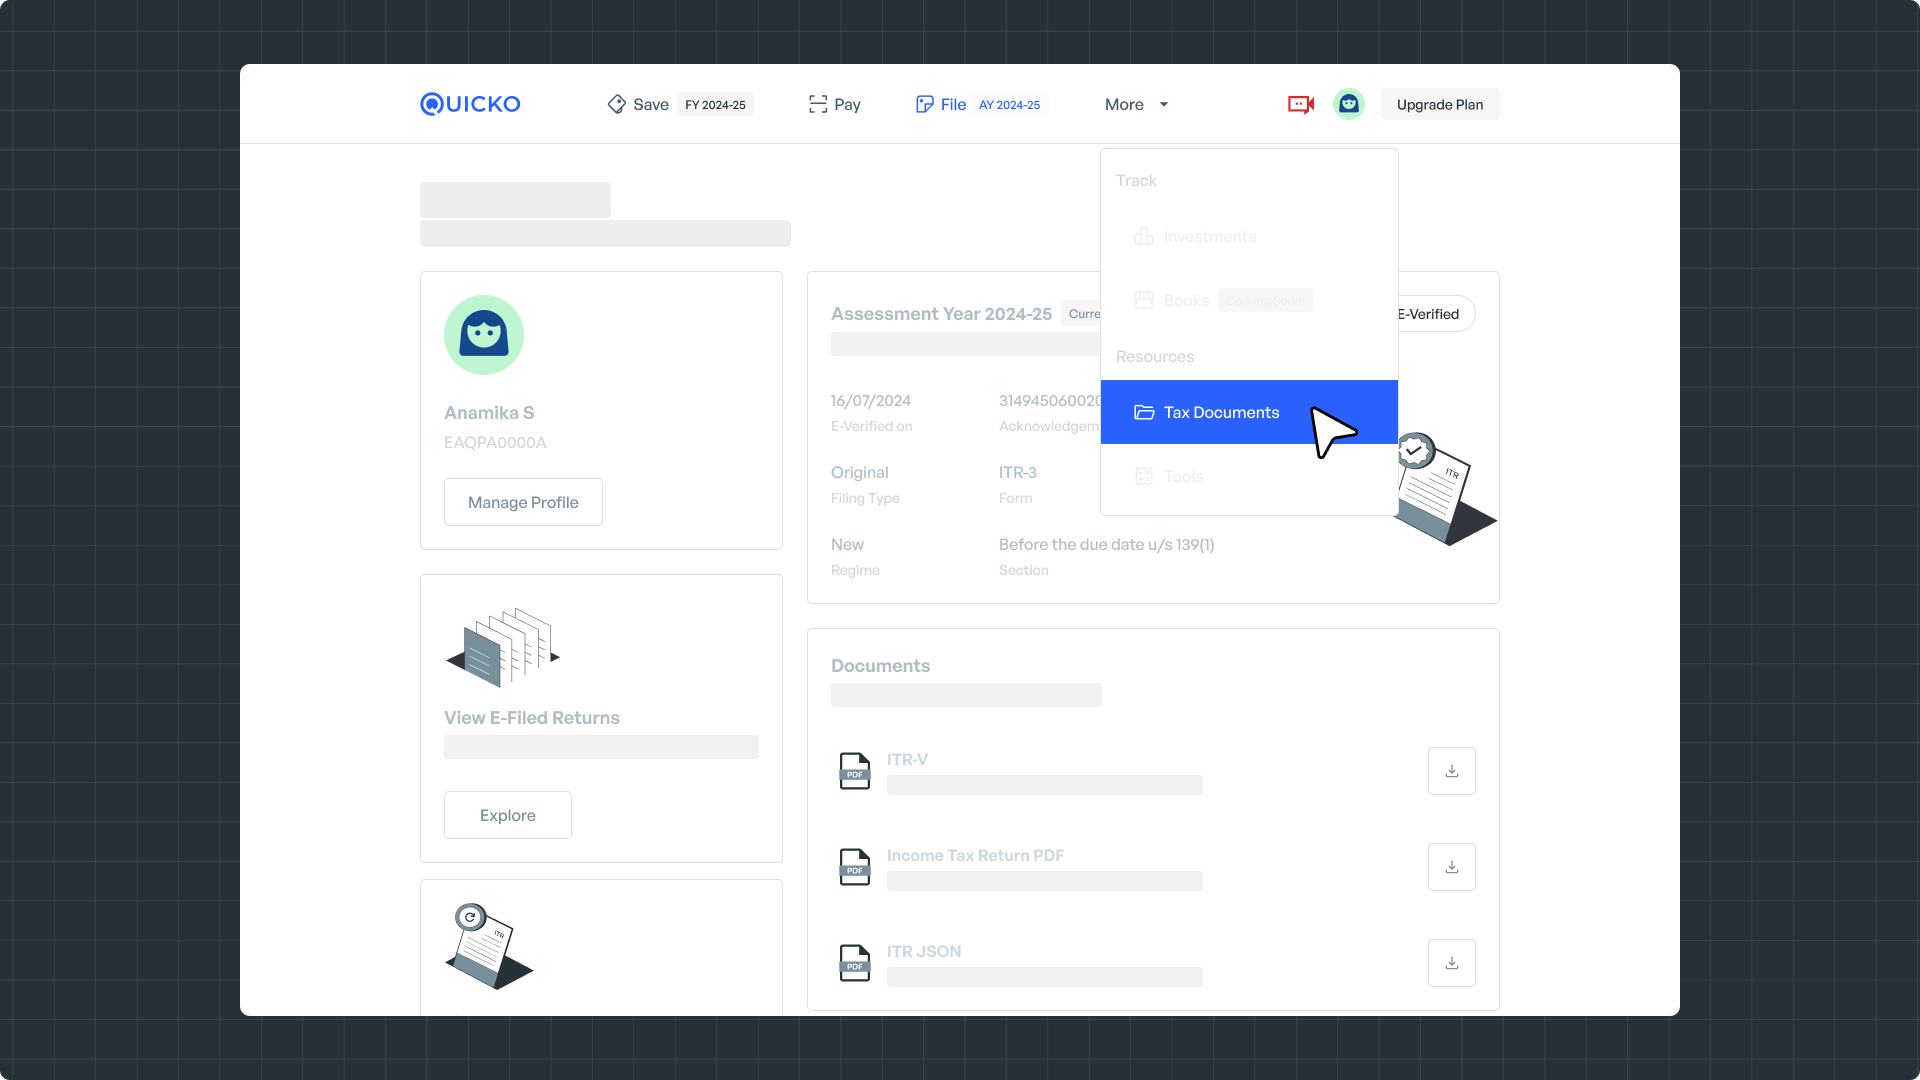Open Investments in the Track section

coord(1209,237)
